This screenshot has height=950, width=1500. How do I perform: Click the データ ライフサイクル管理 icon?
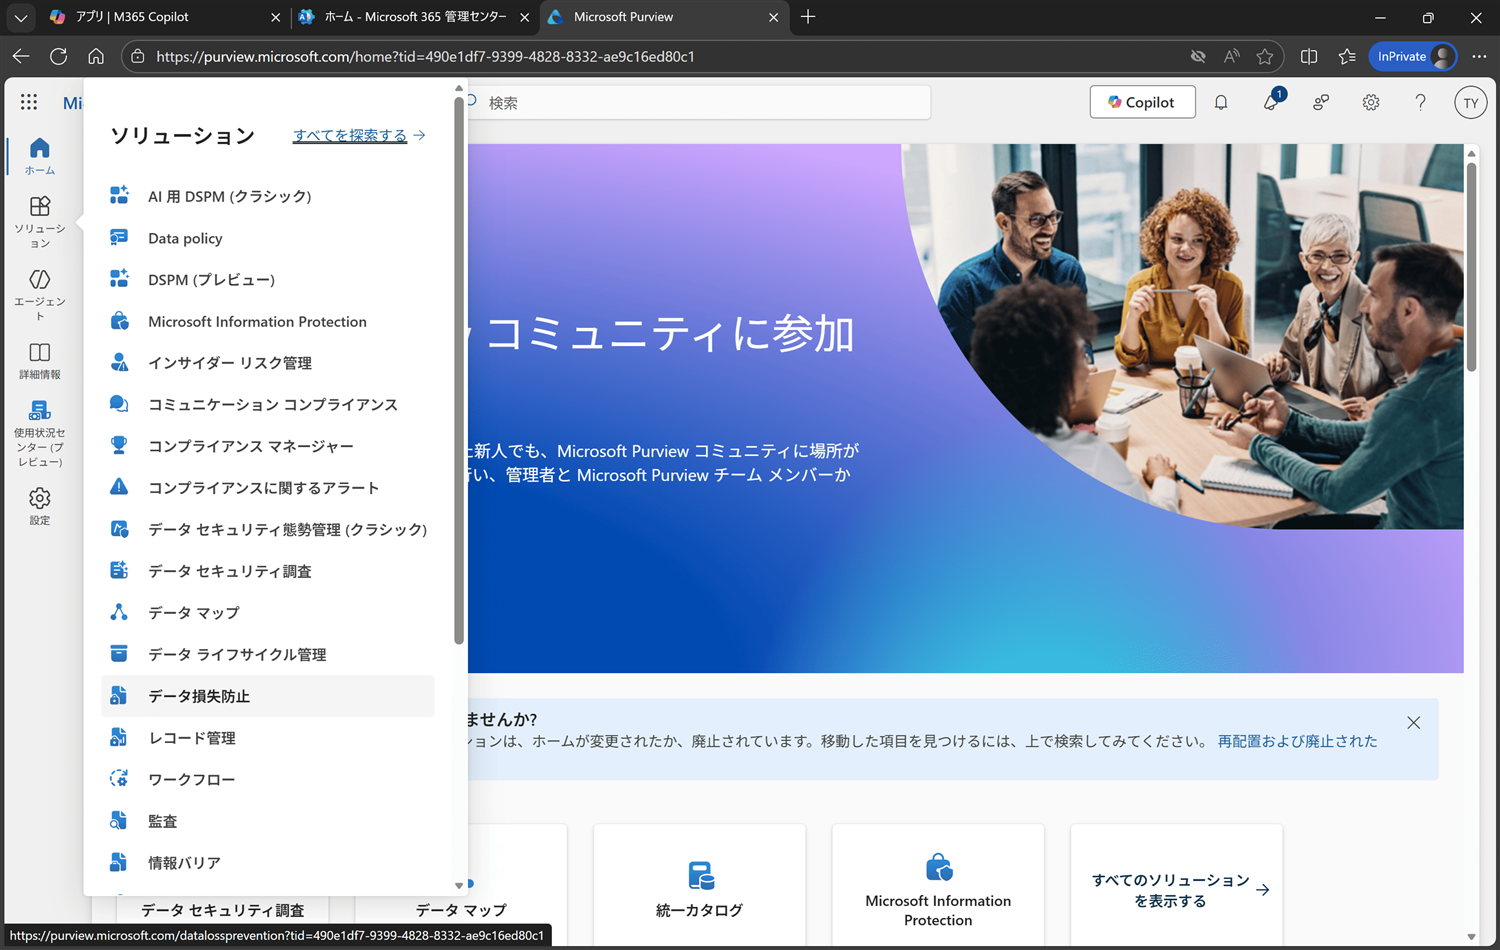tap(119, 654)
